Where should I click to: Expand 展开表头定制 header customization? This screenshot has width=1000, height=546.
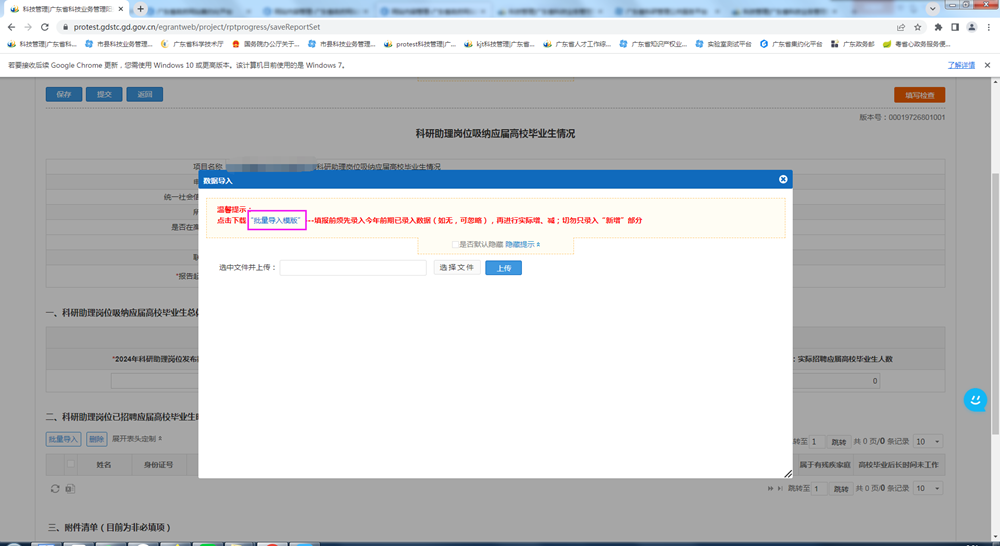click(137, 439)
